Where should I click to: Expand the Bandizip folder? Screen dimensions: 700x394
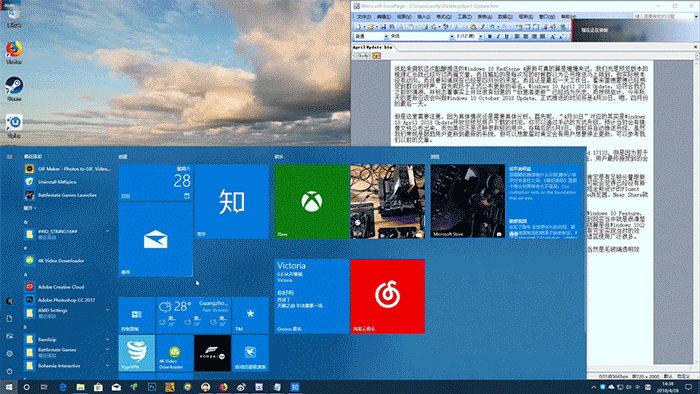[x=68, y=339]
